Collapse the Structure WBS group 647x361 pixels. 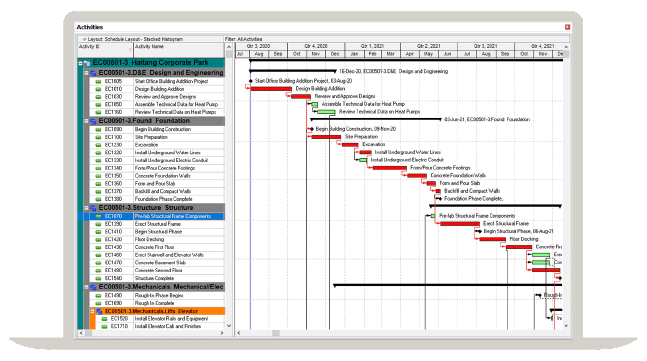86,208
